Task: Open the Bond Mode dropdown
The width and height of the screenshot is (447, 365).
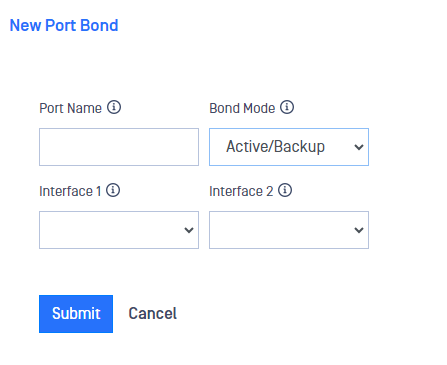Action: [289, 147]
